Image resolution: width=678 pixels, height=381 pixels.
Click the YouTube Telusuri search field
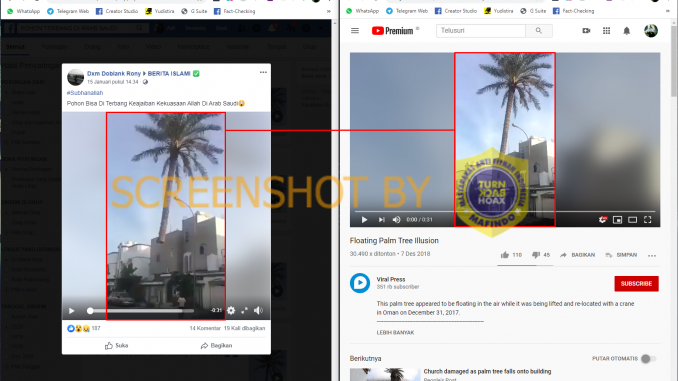481,31
